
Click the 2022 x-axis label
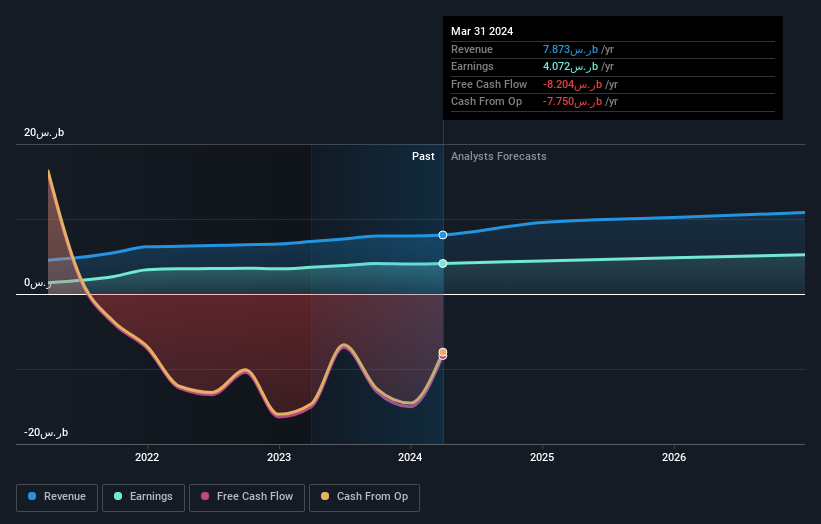coord(147,457)
